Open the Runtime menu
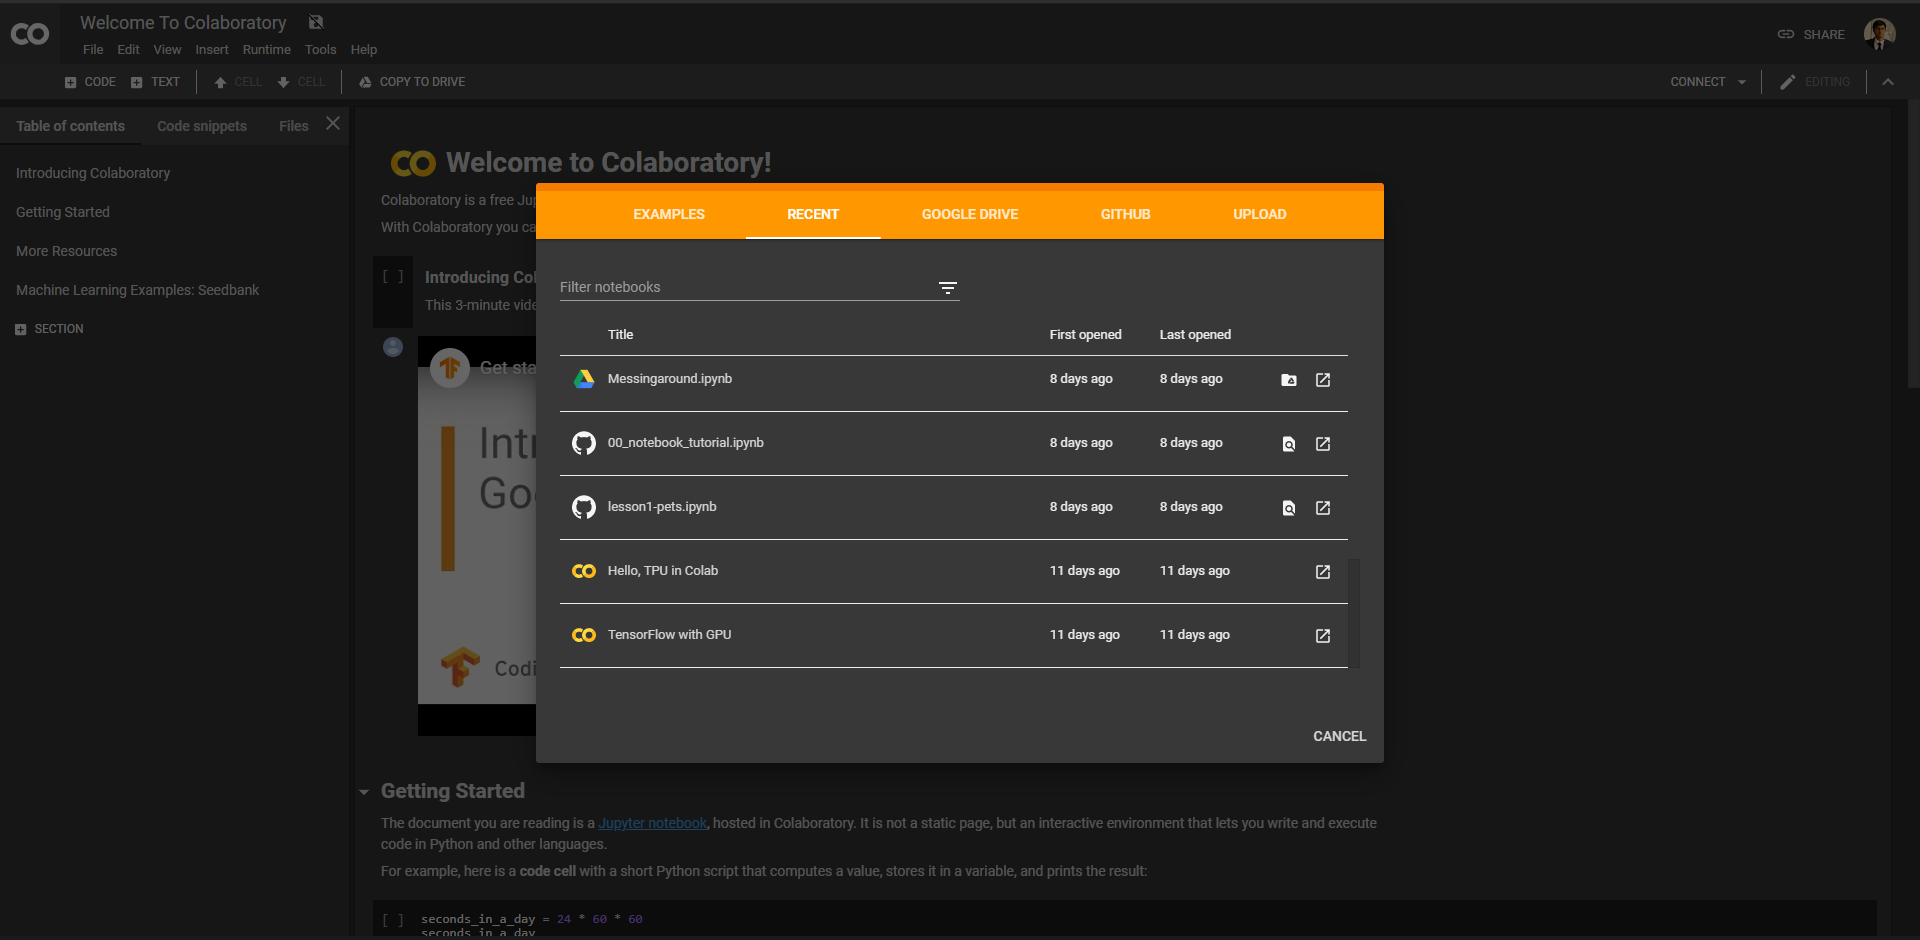 [x=267, y=50]
